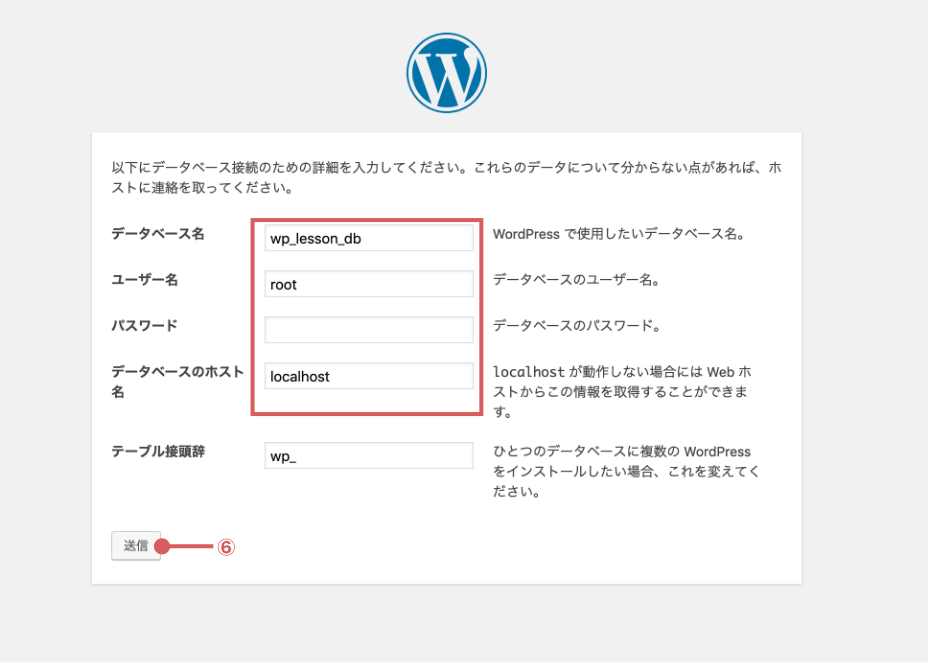Click the circled number 6 annotation
The width and height of the screenshot is (928, 663).
226,547
